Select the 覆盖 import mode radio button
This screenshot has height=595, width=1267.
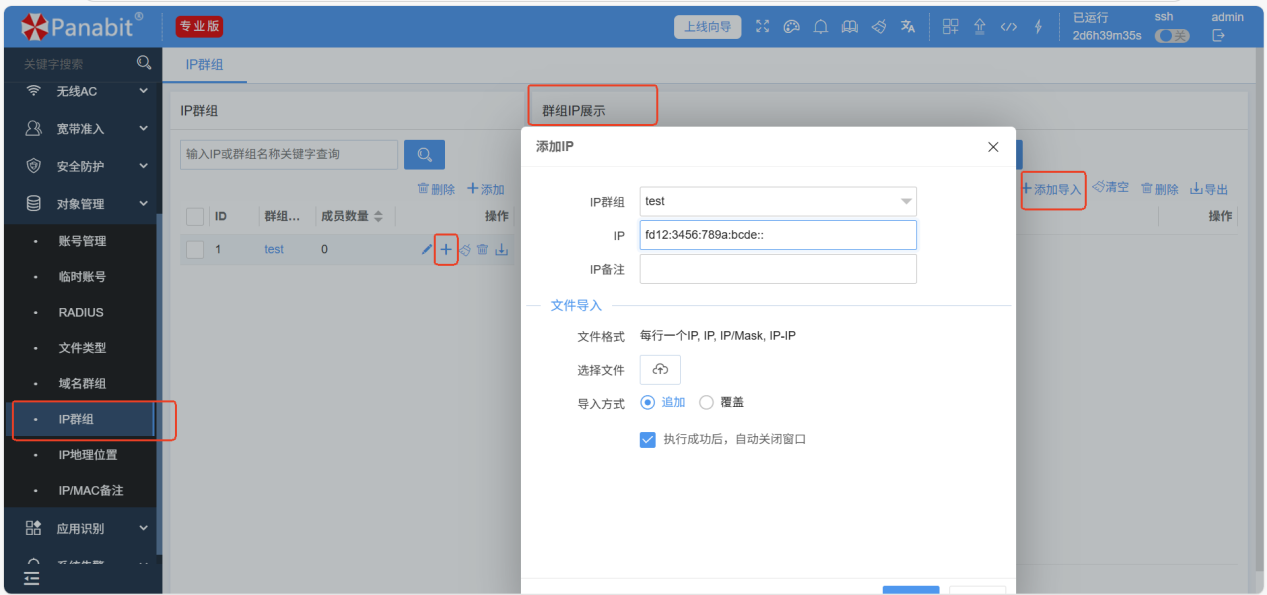(707, 402)
